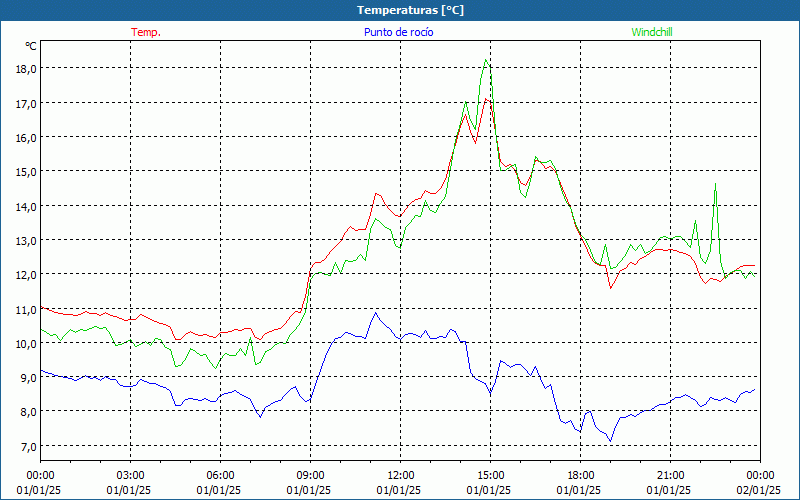Click the red Temp. legend label
Image resolution: width=800 pixels, height=500 pixels.
146,32
